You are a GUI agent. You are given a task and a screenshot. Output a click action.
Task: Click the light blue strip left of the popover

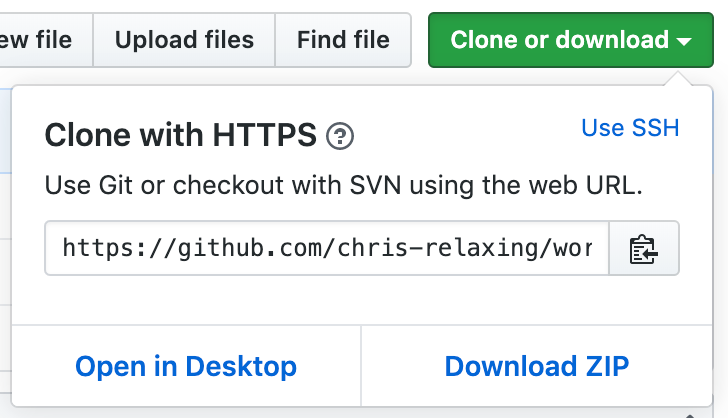(x=6, y=131)
